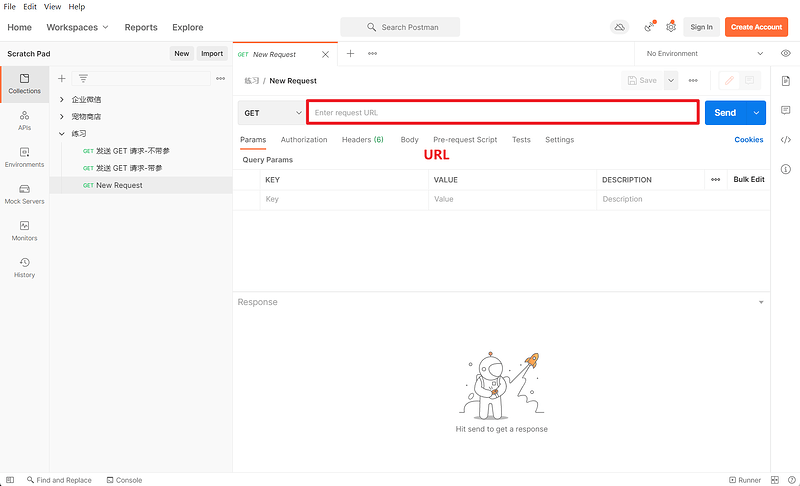Collapse the 练习 collection
The image size is (800, 486).
(62, 134)
